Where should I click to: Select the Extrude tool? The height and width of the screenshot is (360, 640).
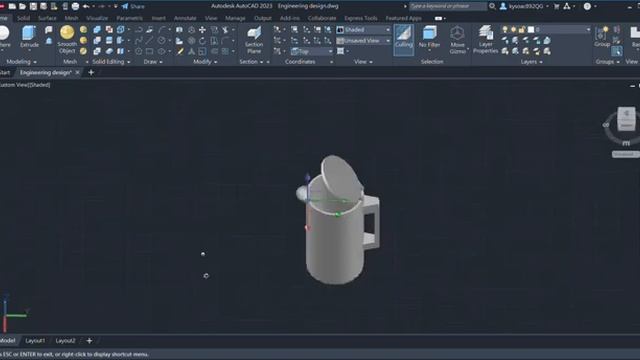pyautogui.click(x=29, y=37)
